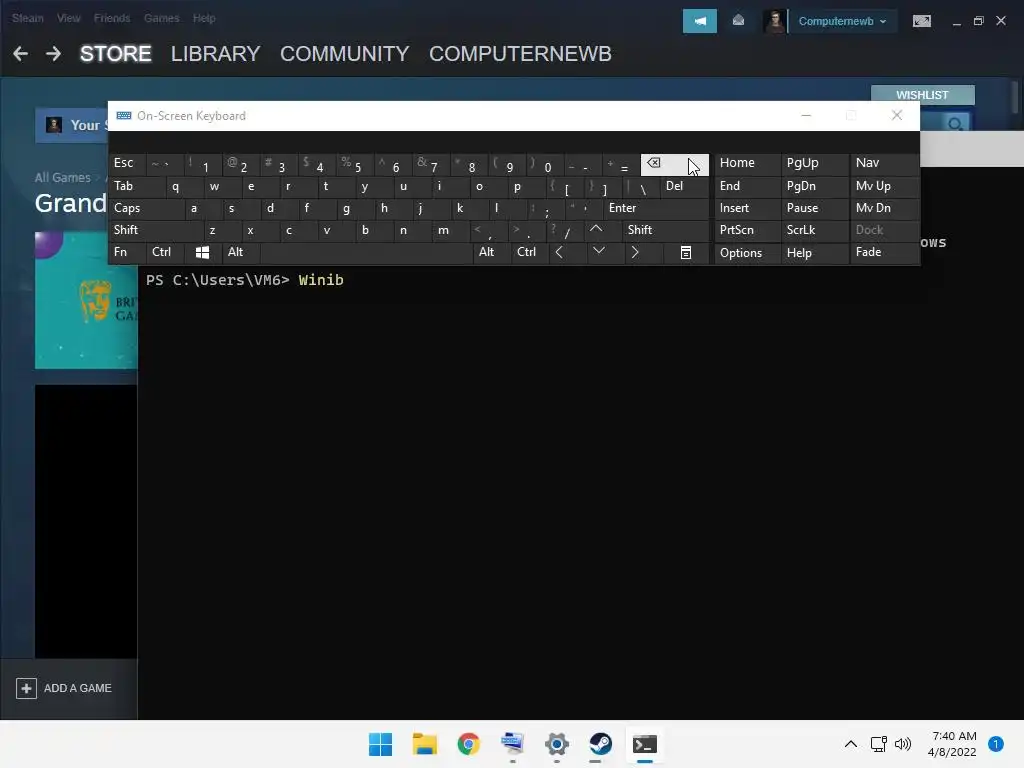Expand Computernewb account dropdown
1024x768 pixels.
(842, 21)
